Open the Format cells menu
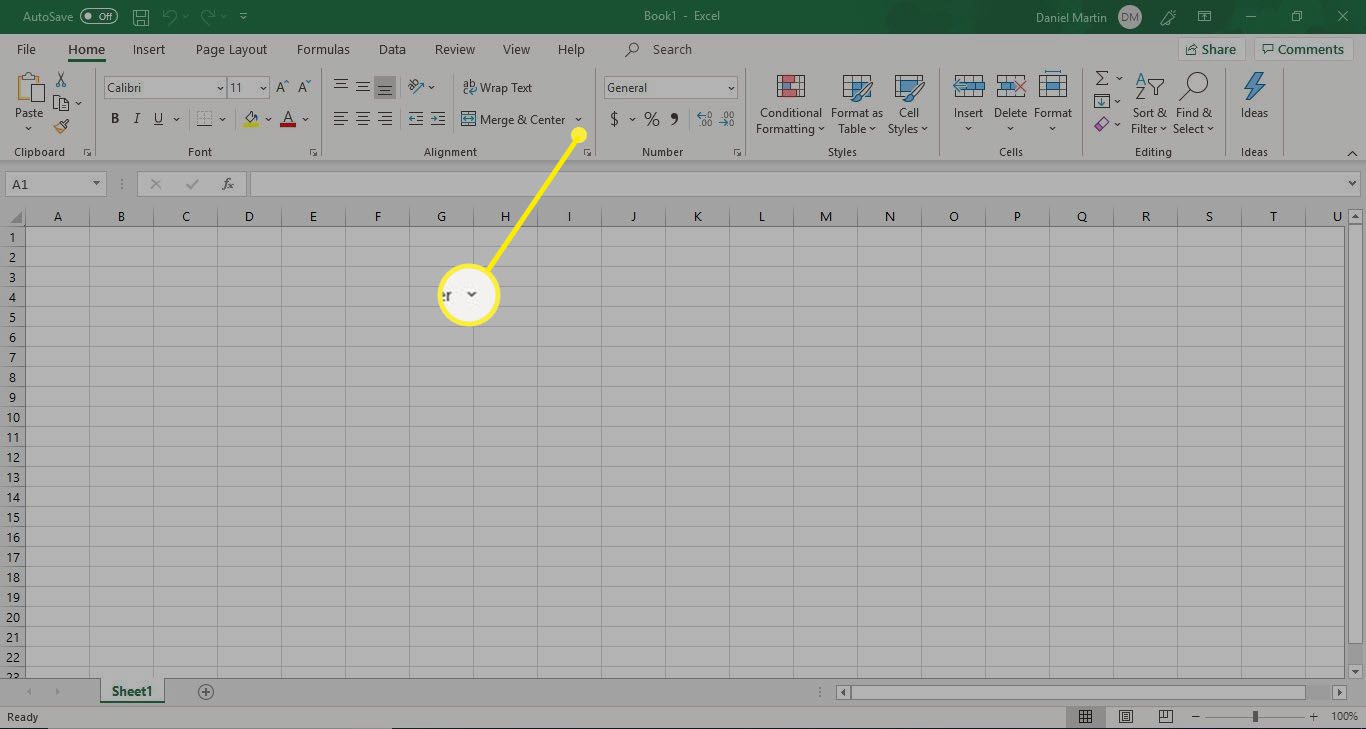The image size is (1366, 729). point(1053,103)
